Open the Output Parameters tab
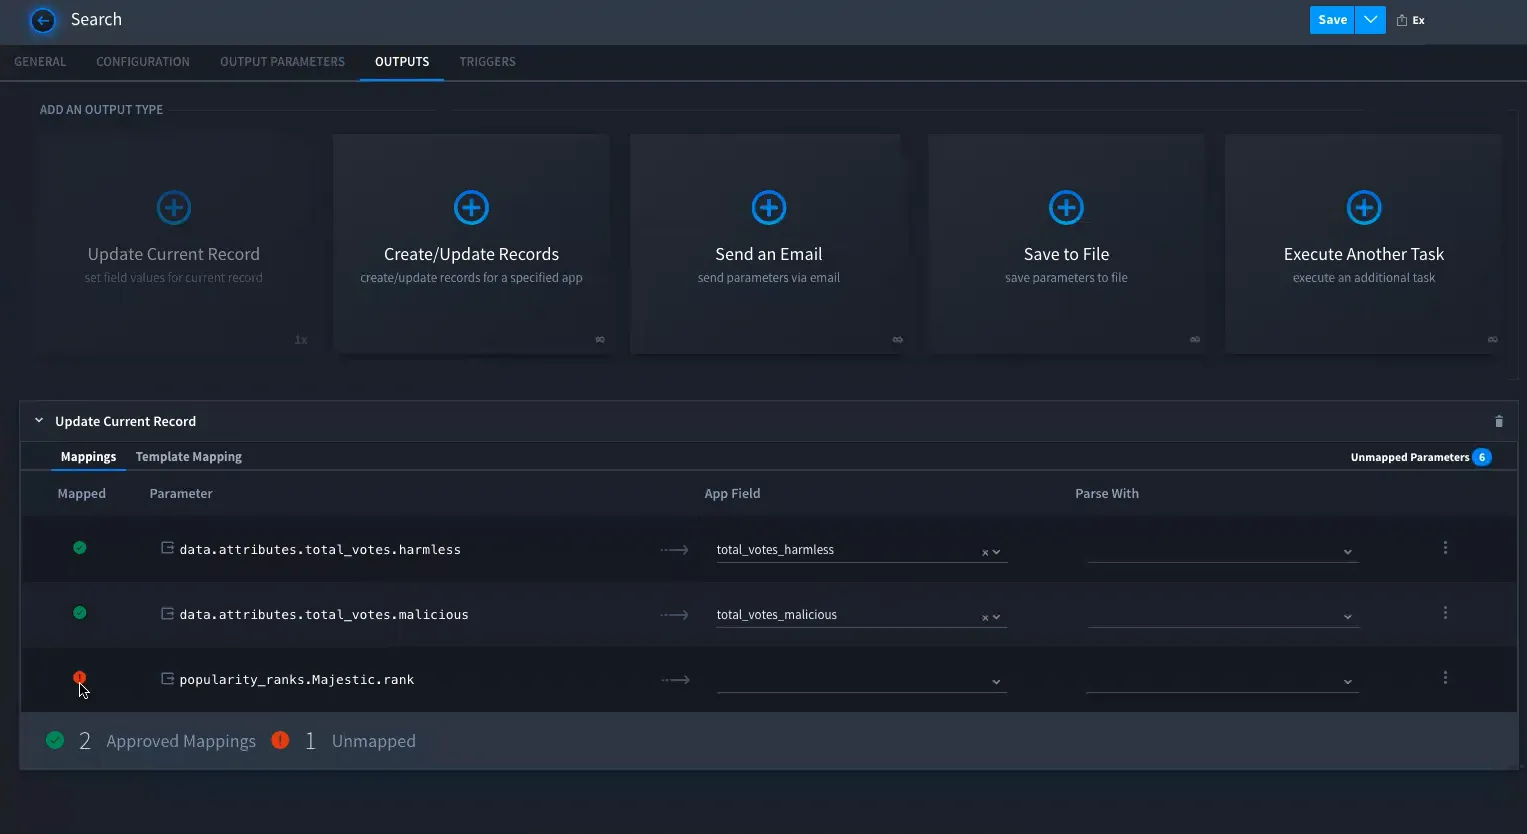 pos(283,62)
